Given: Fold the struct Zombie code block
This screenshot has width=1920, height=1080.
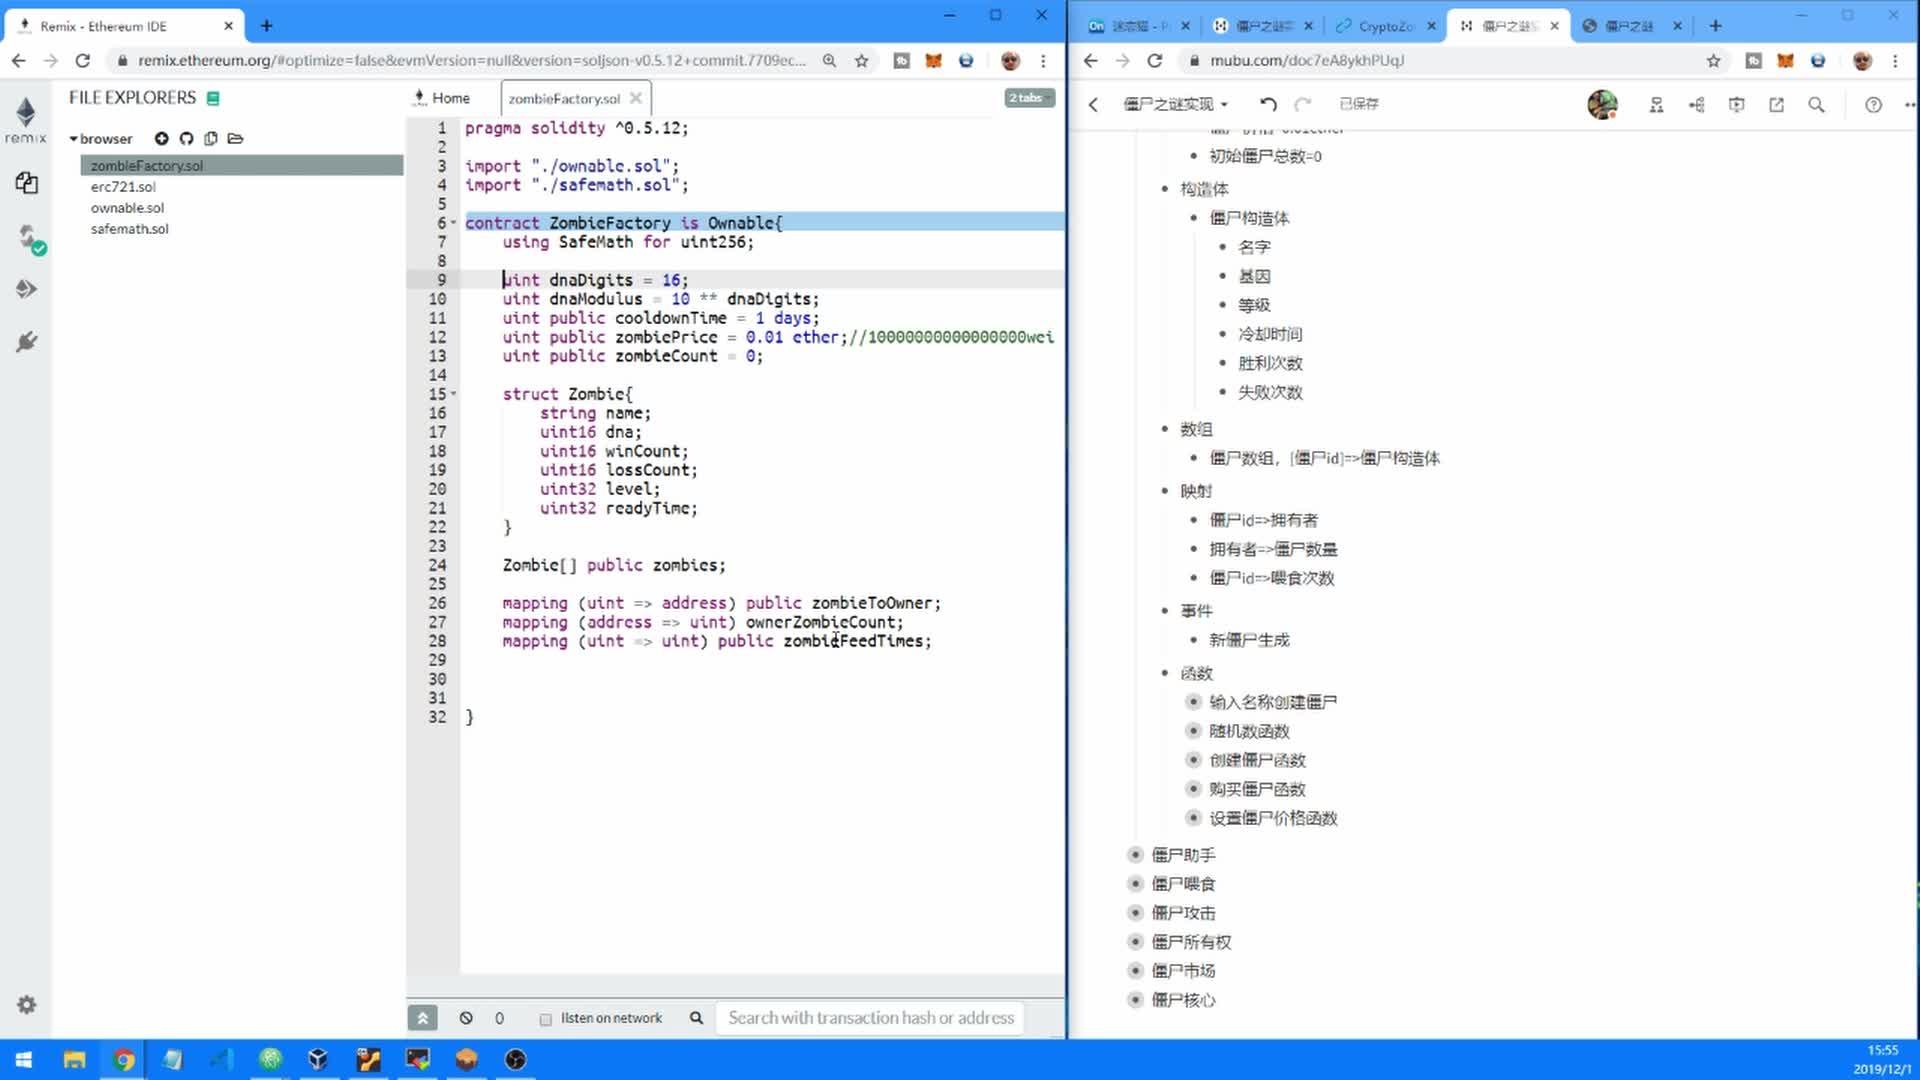Looking at the screenshot, I should [454, 394].
